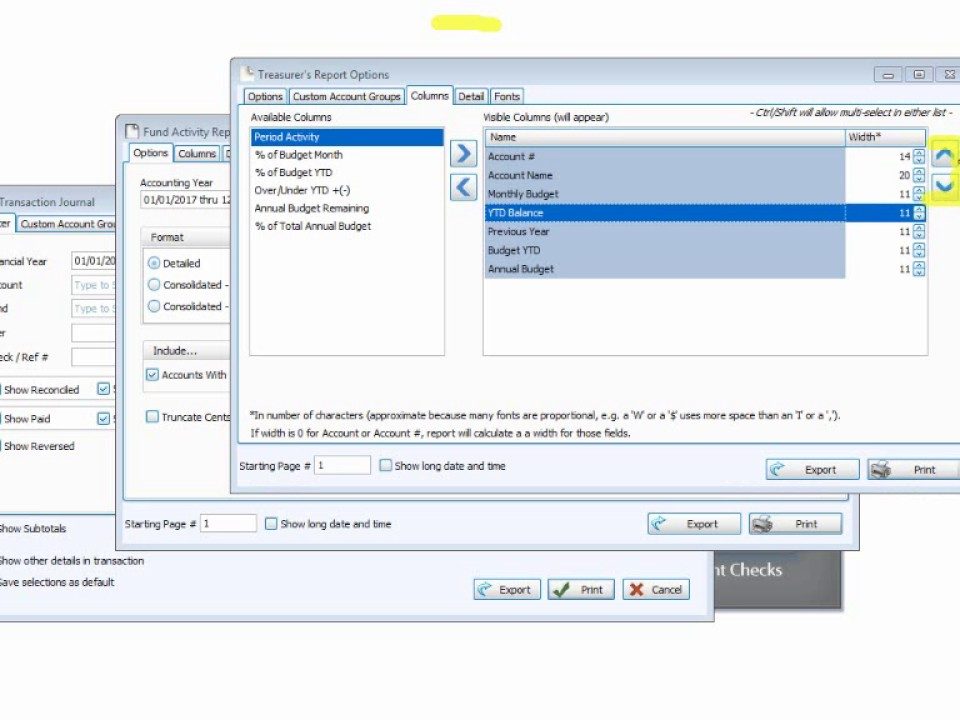Click the move right arrow to add column
This screenshot has width=960, height=720.
(x=463, y=154)
